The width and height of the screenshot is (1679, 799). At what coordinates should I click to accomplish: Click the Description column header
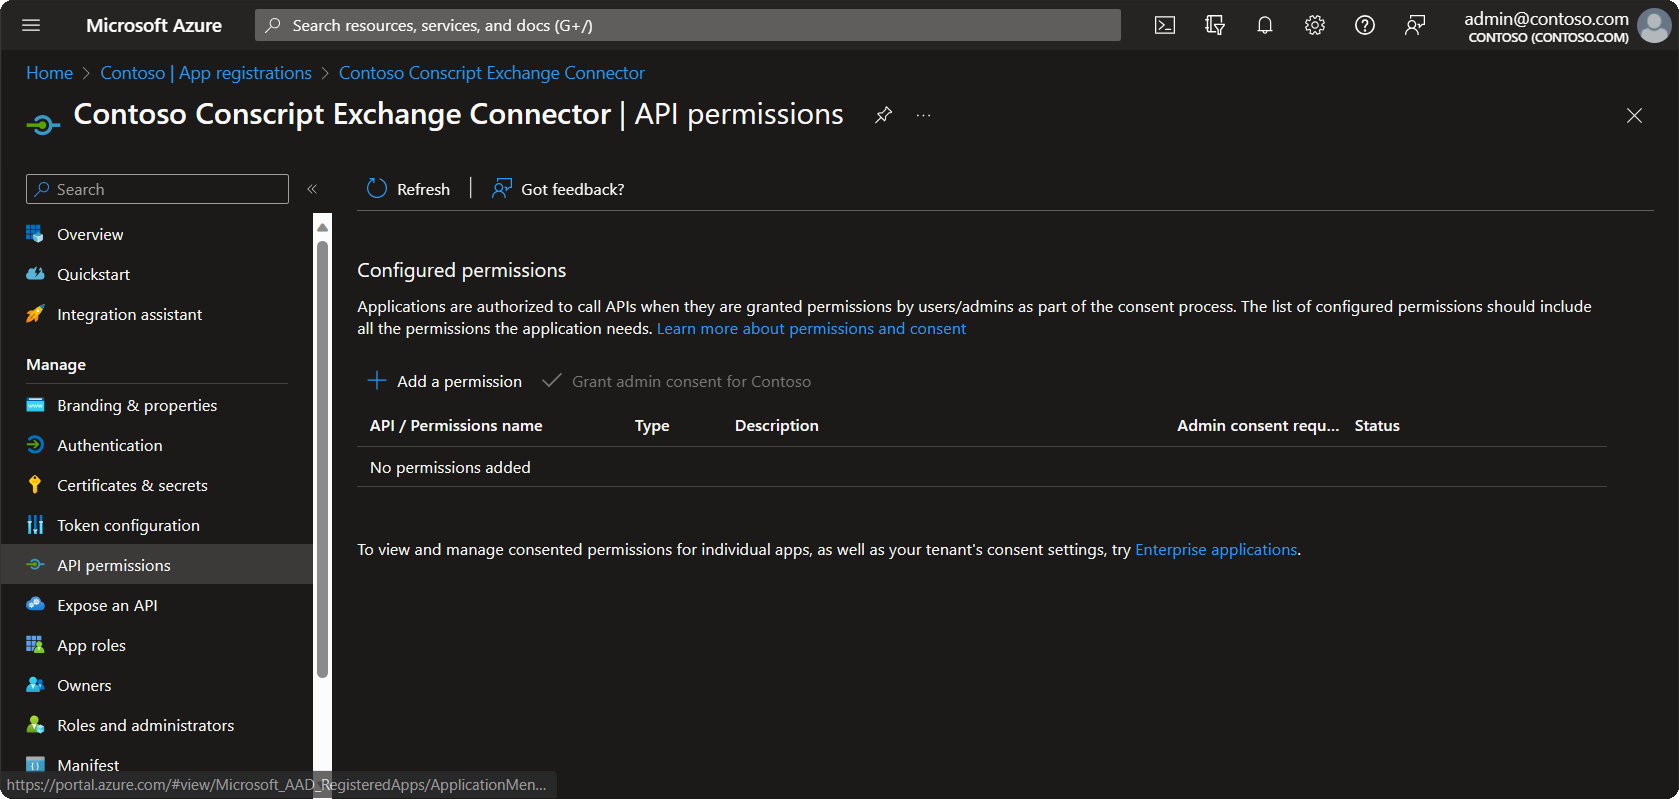click(x=777, y=426)
